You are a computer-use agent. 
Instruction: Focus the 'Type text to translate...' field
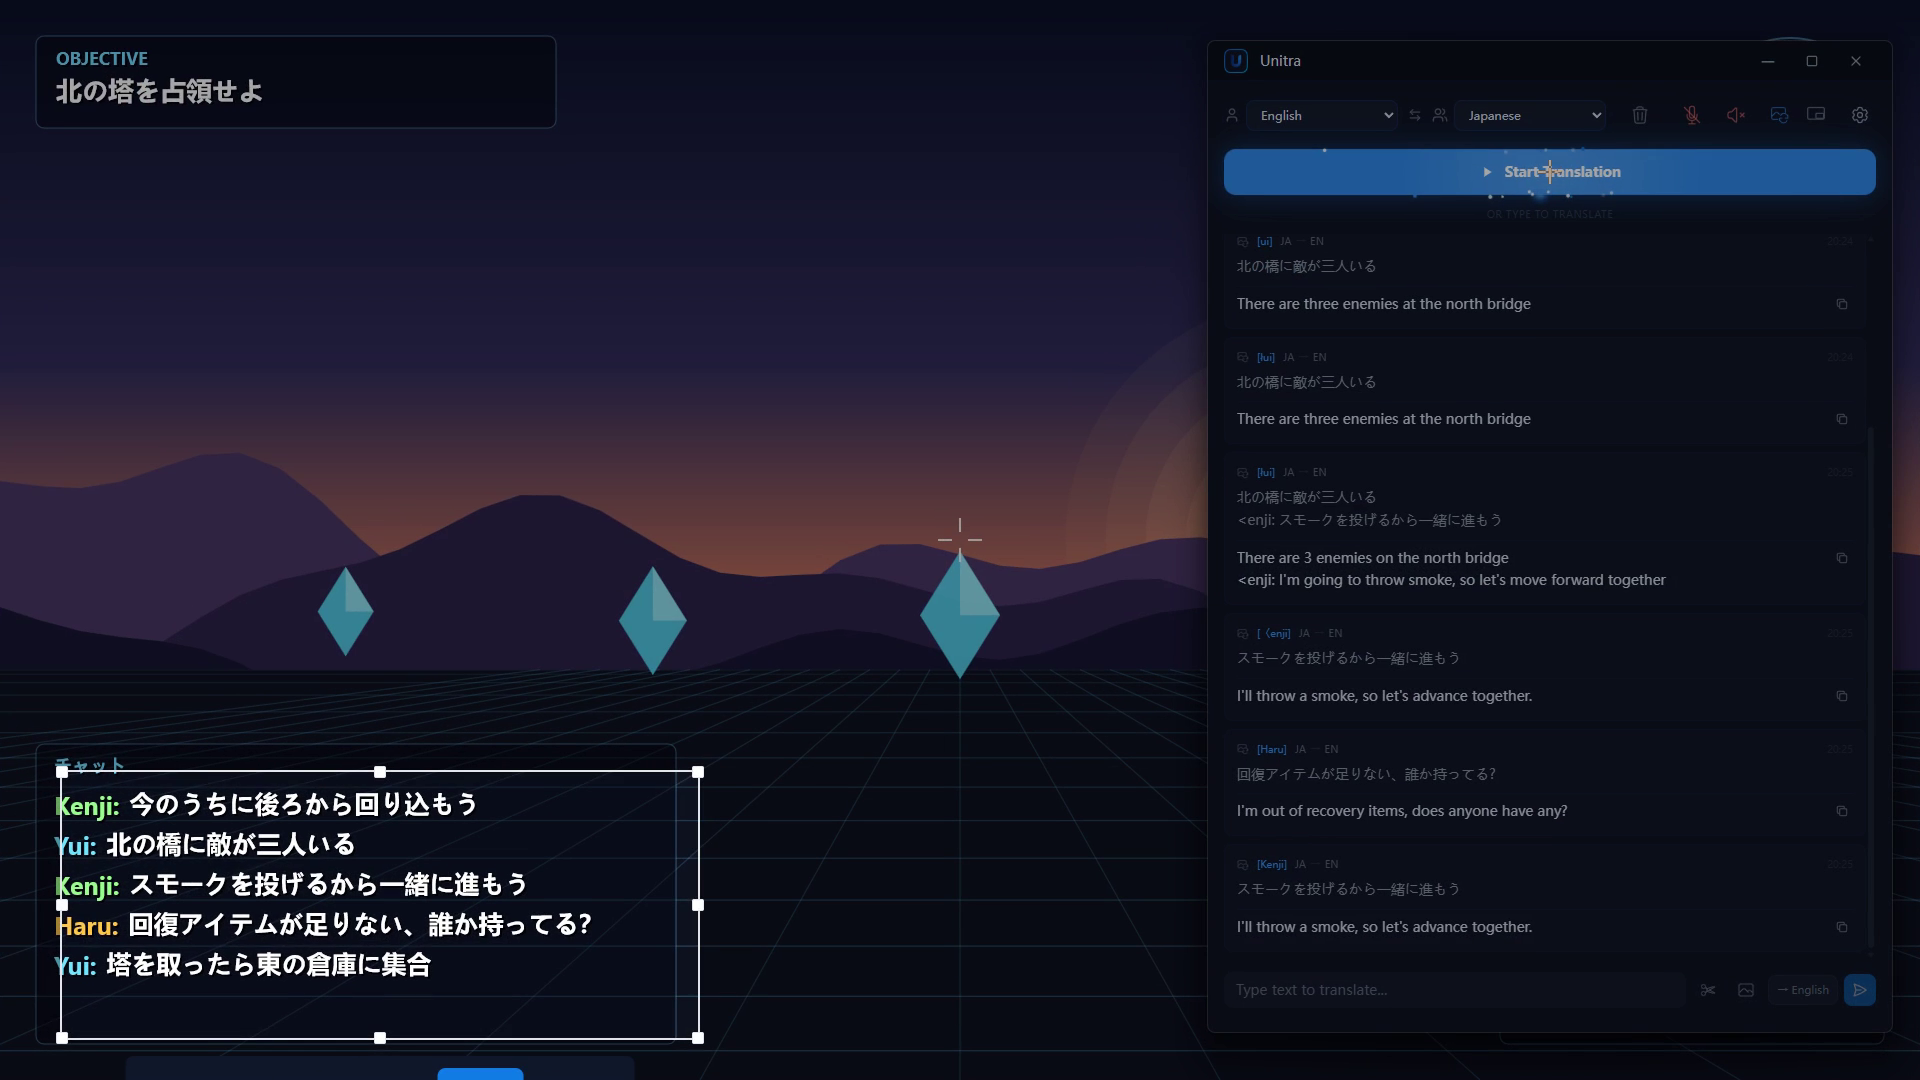[1455, 990]
